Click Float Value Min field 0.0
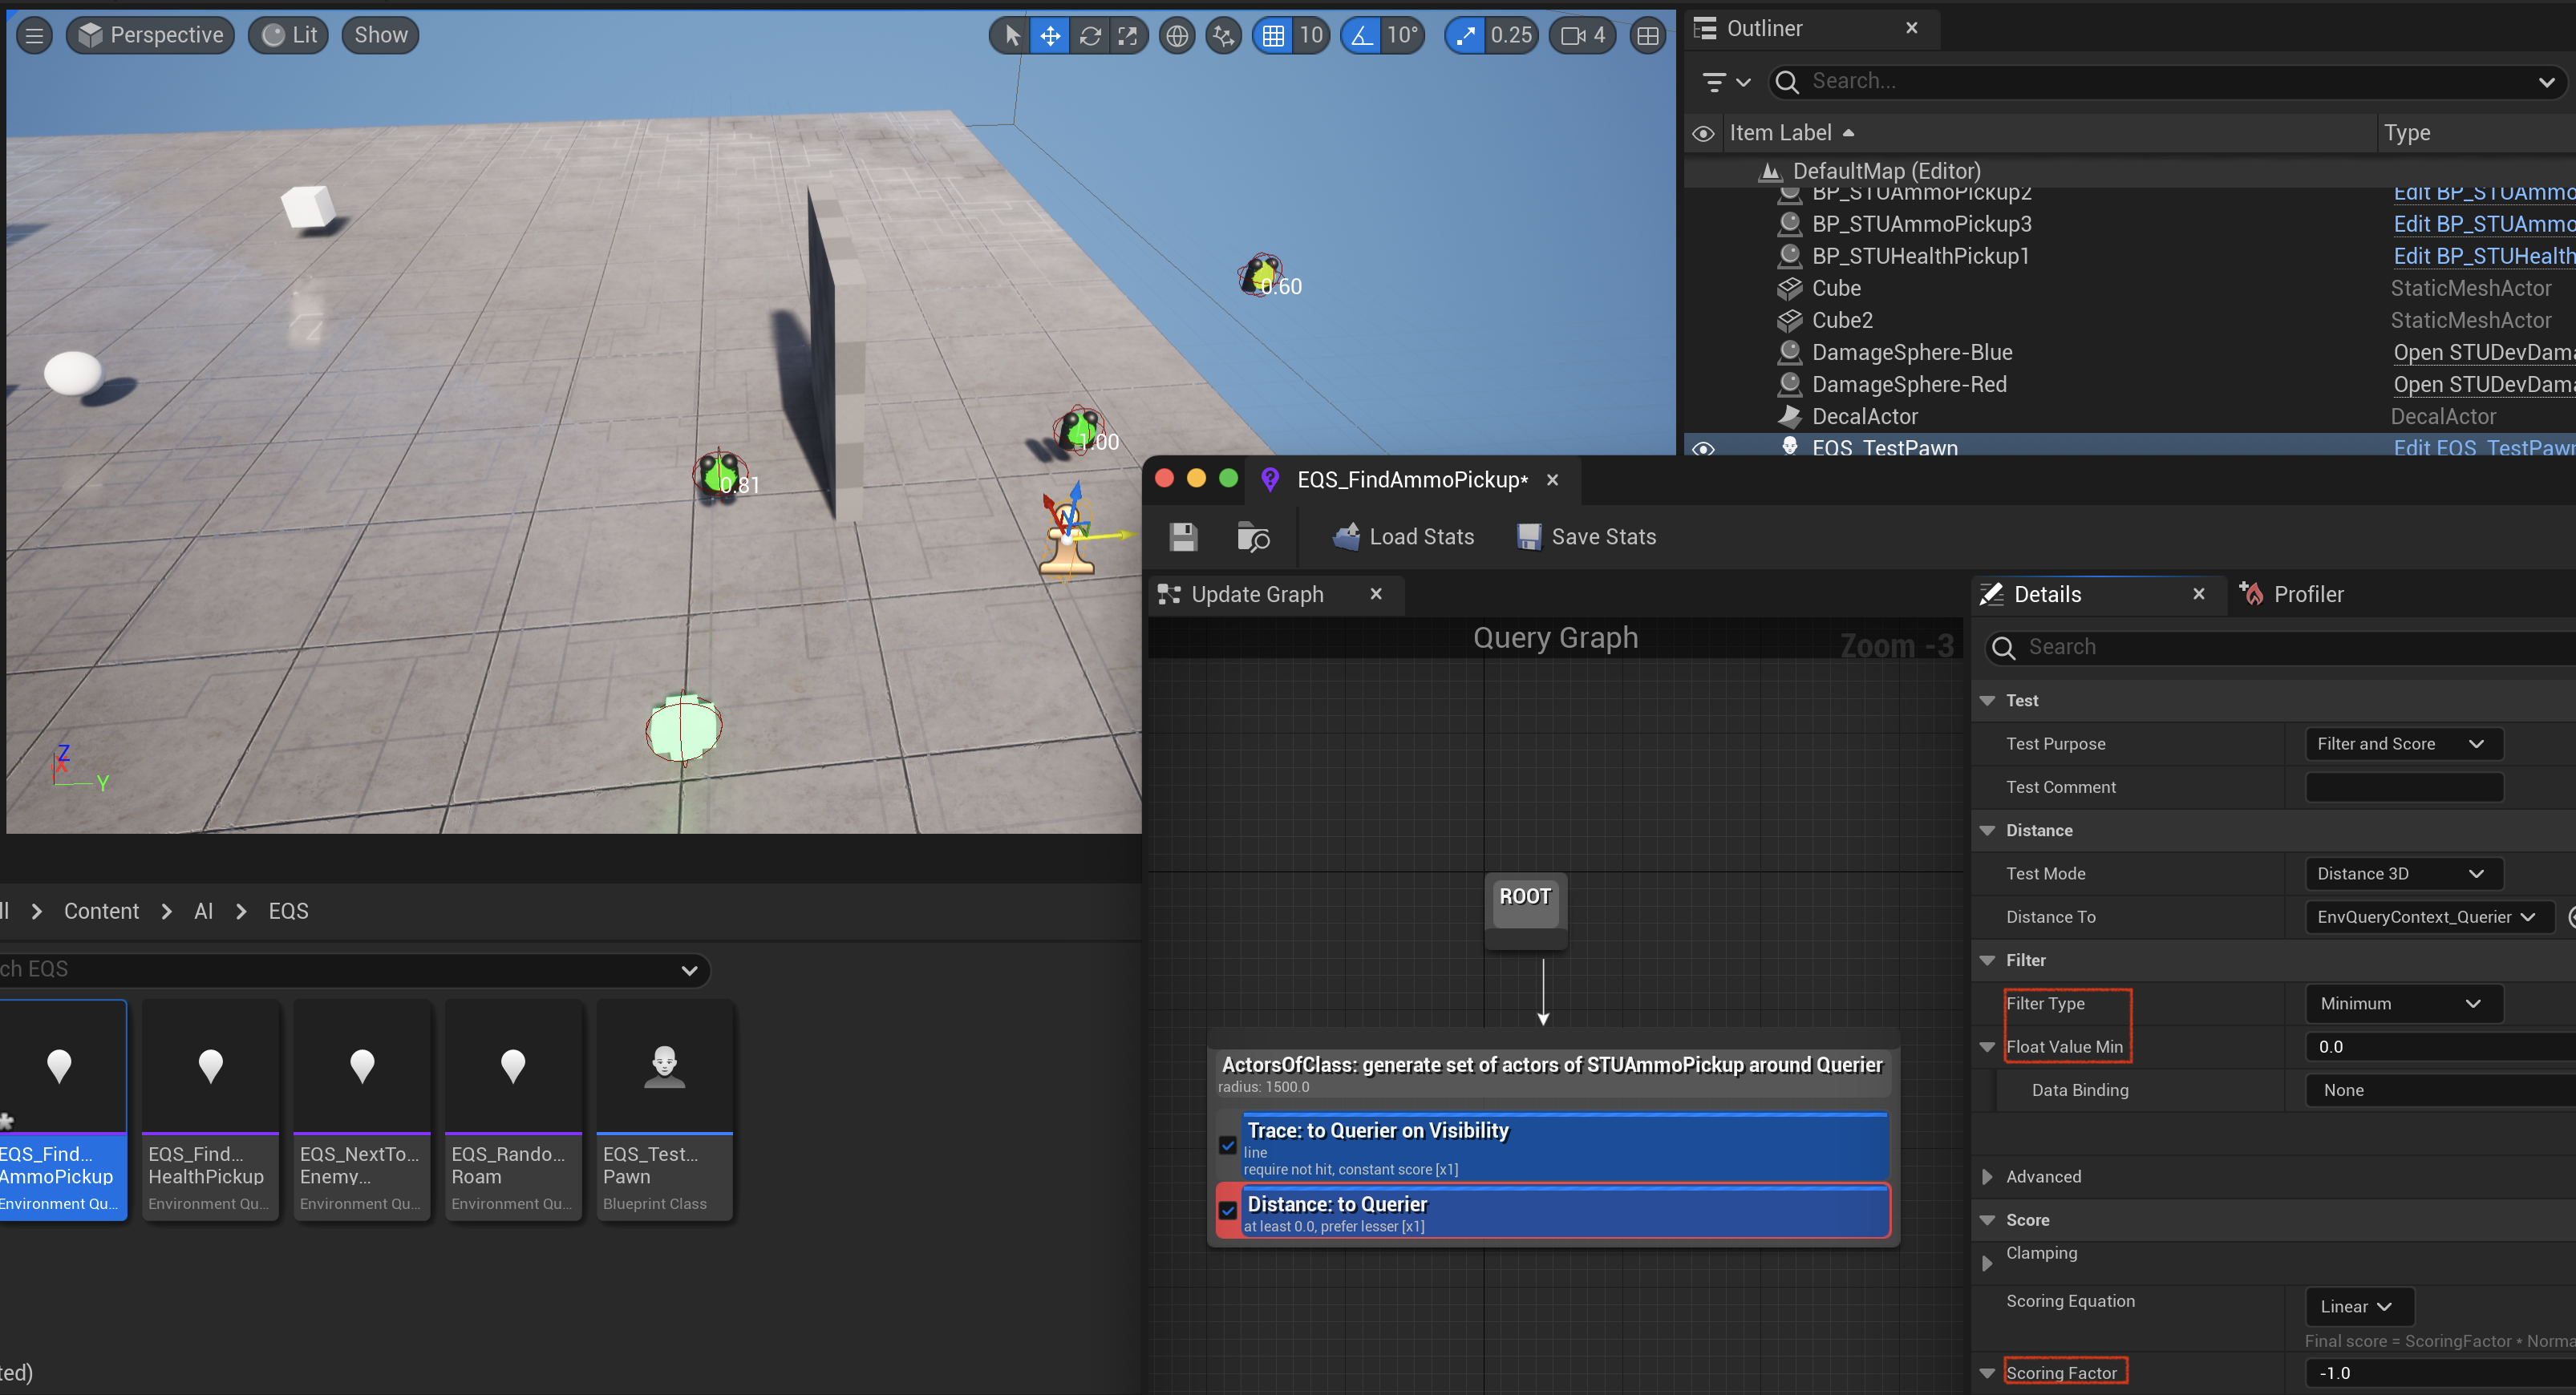The width and height of the screenshot is (2576, 1395). click(2440, 1047)
